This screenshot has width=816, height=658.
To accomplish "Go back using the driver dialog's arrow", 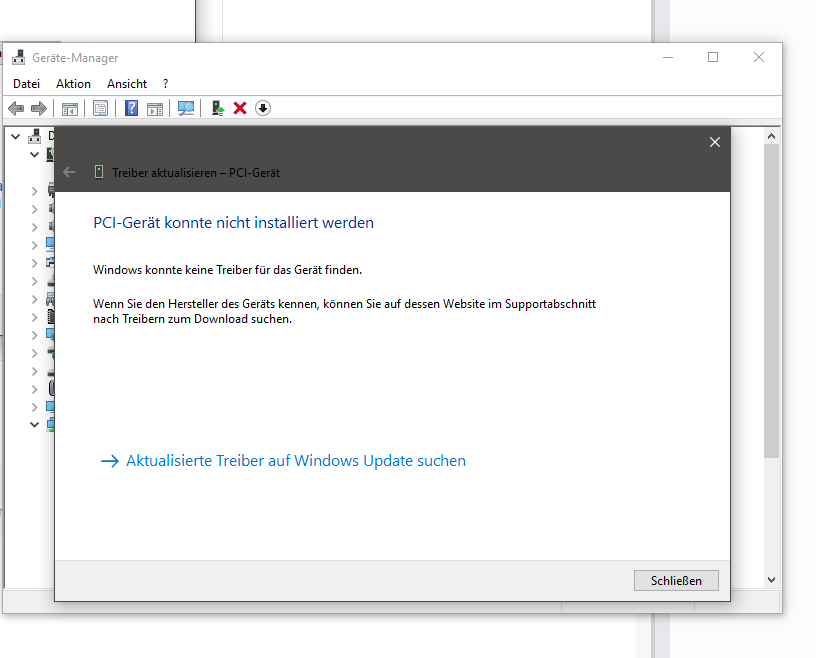I will pyautogui.click(x=69, y=172).
